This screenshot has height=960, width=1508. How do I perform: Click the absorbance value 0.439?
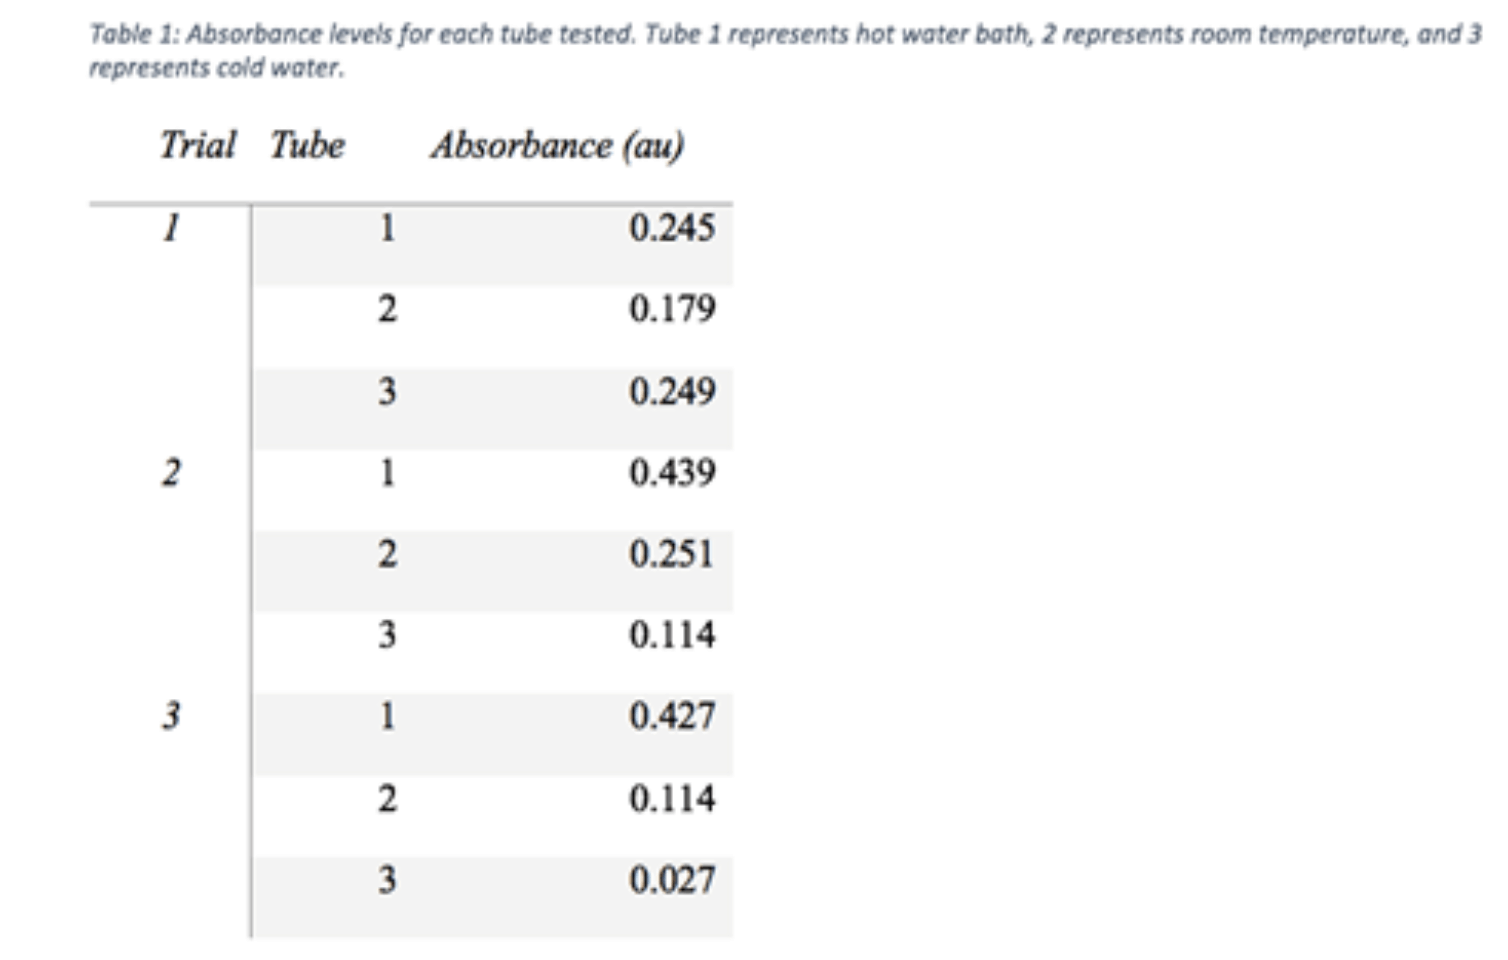tap(672, 473)
